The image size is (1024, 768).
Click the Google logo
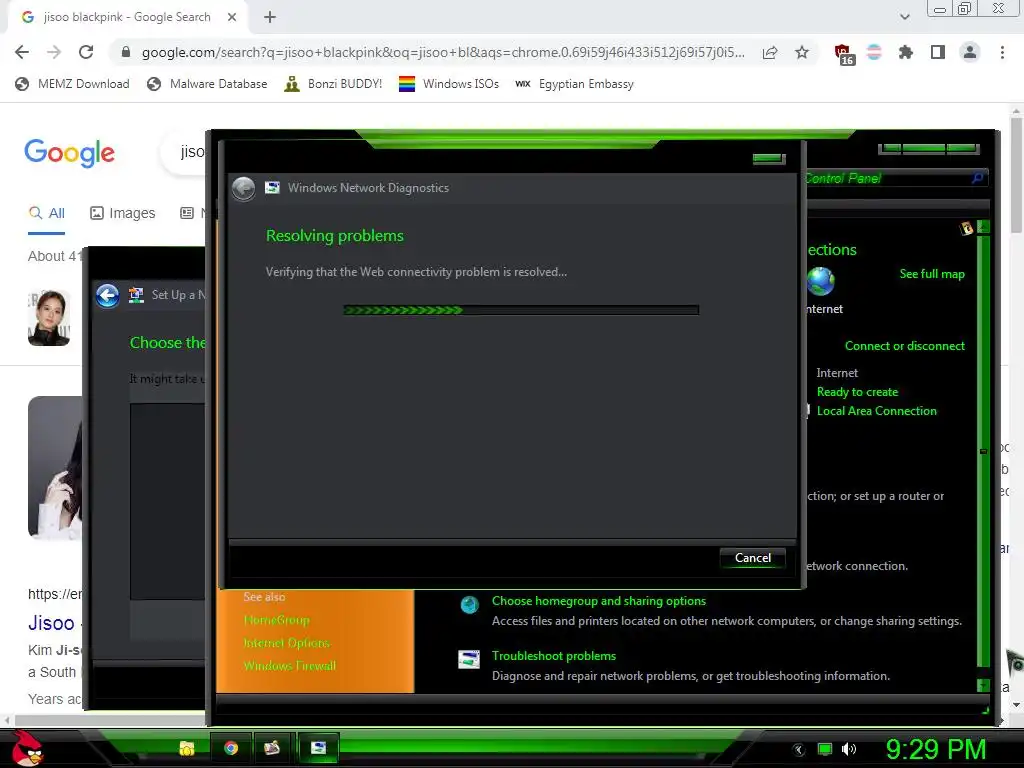pyautogui.click(x=69, y=153)
